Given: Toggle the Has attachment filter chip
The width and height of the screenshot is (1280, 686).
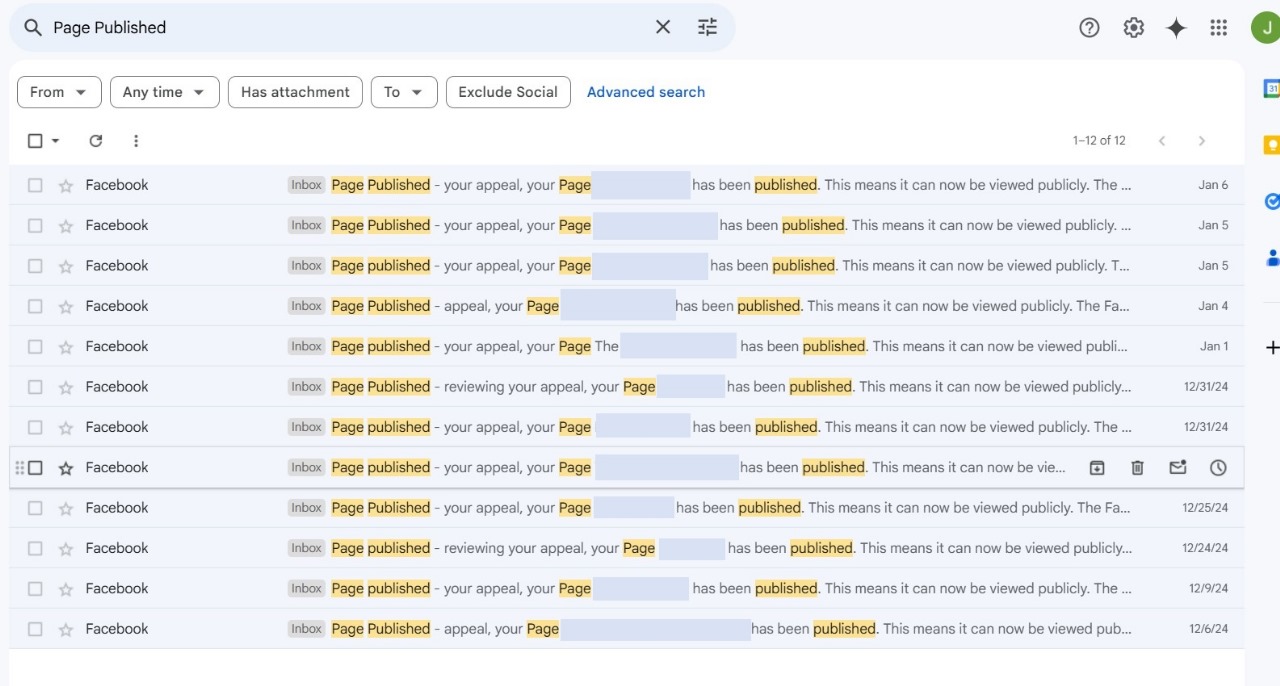Looking at the screenshot, I should pyautogui.click(x=295, y=92).
